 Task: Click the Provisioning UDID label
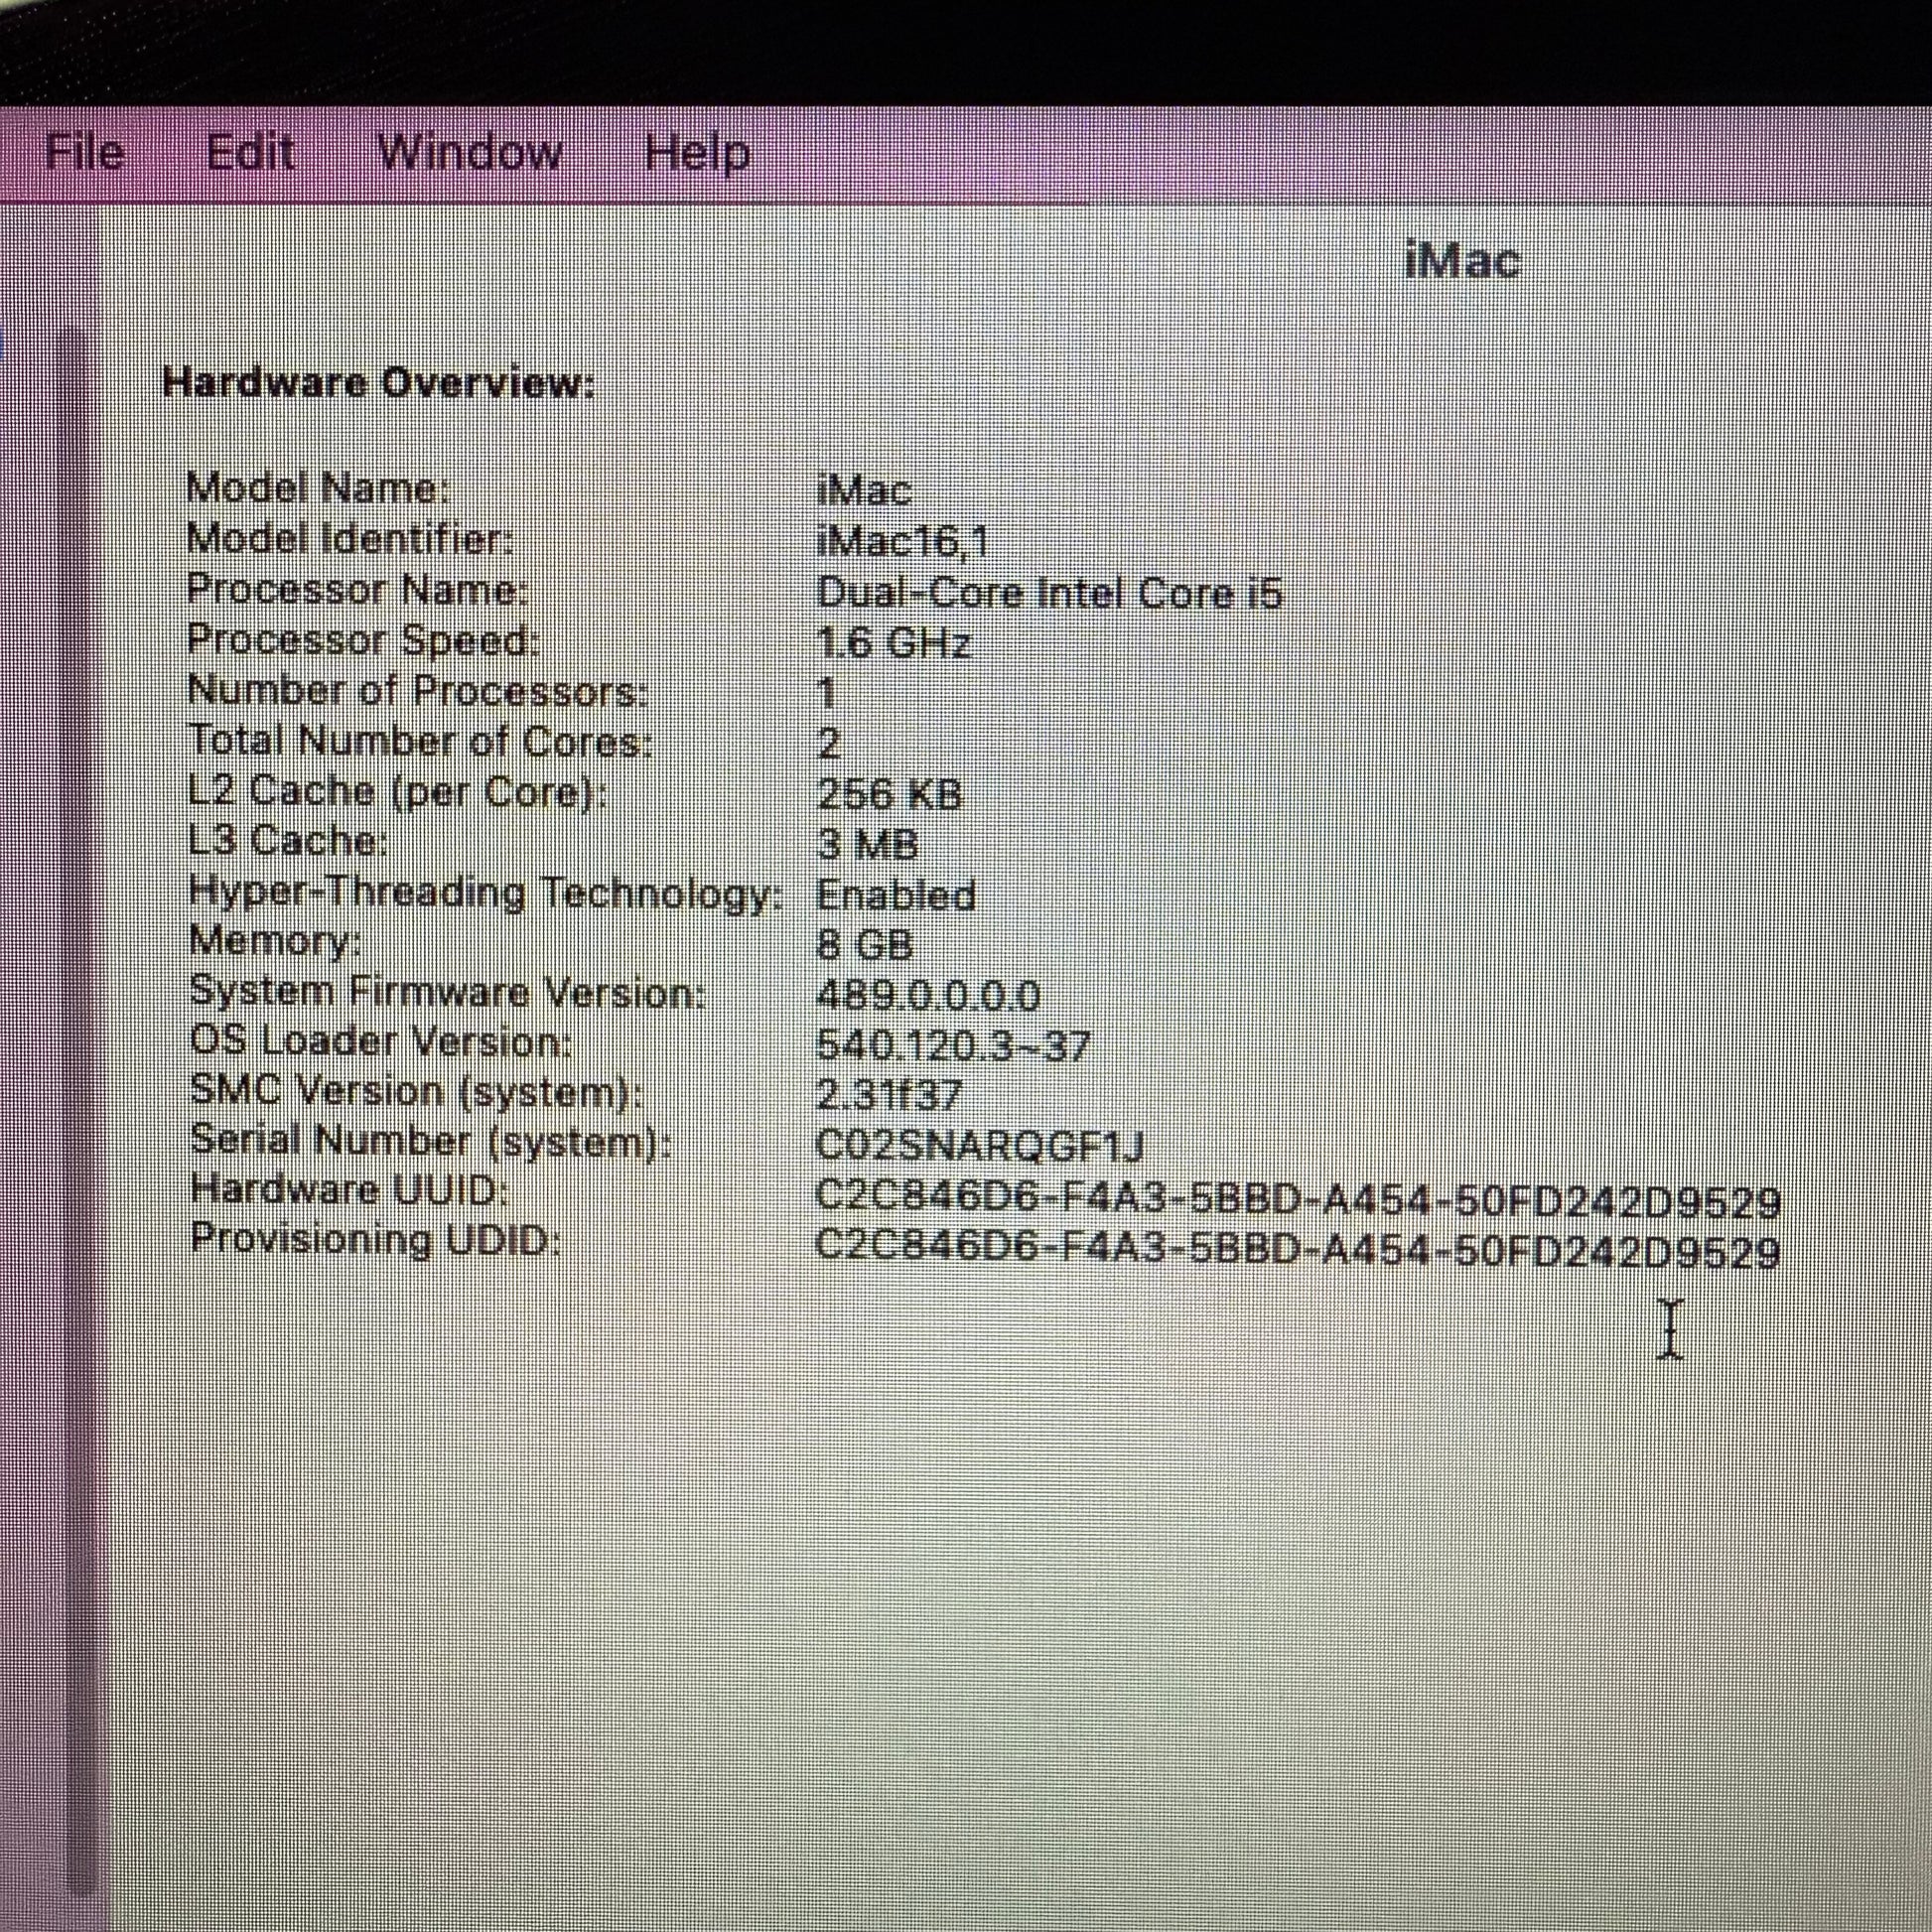[375, 1240]
